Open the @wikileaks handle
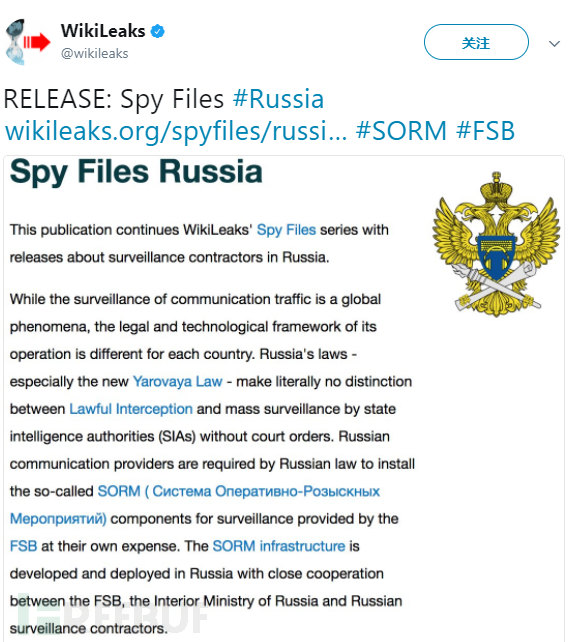 pos(95,54)
